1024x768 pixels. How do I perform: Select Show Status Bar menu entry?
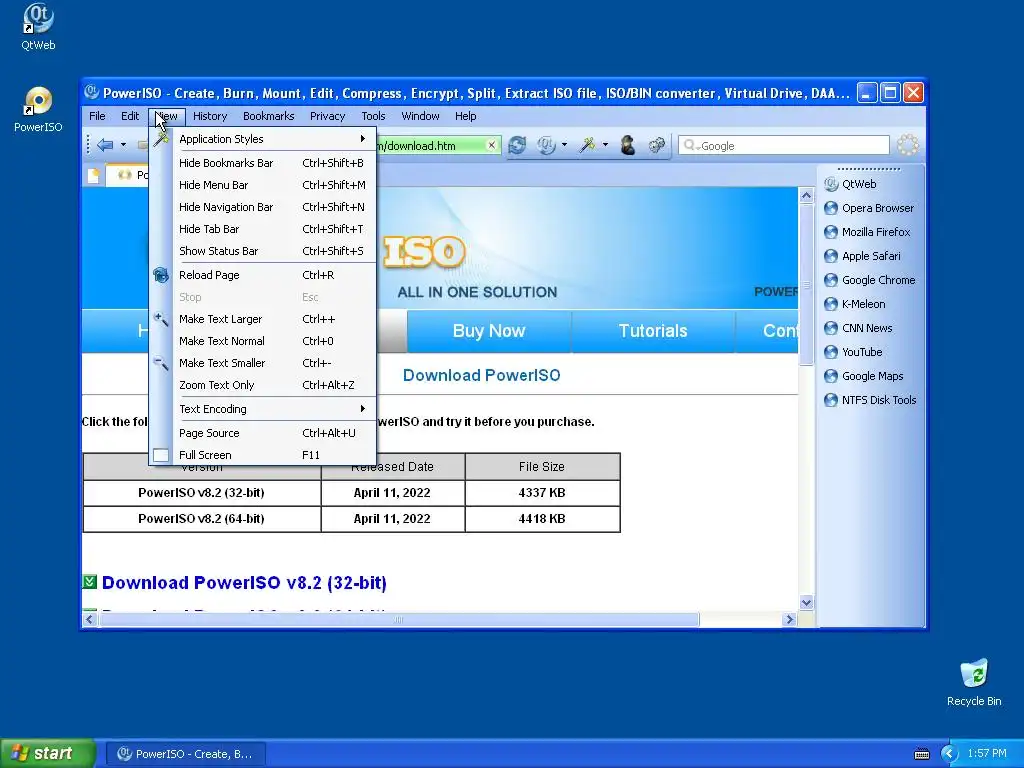coord(263,251)
